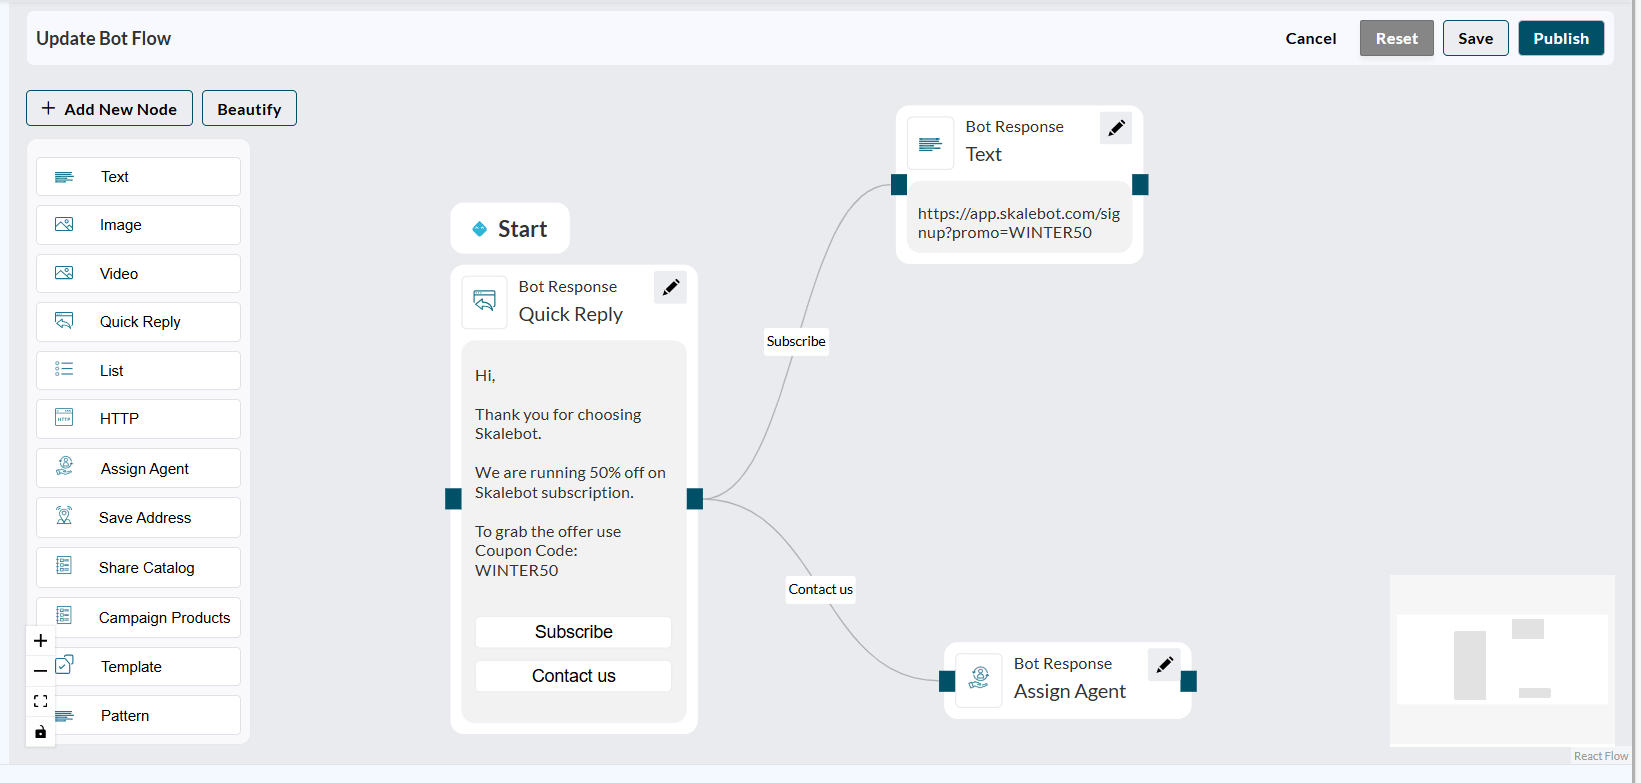Open the pencil editor on Text node

tap(1116, 127)
